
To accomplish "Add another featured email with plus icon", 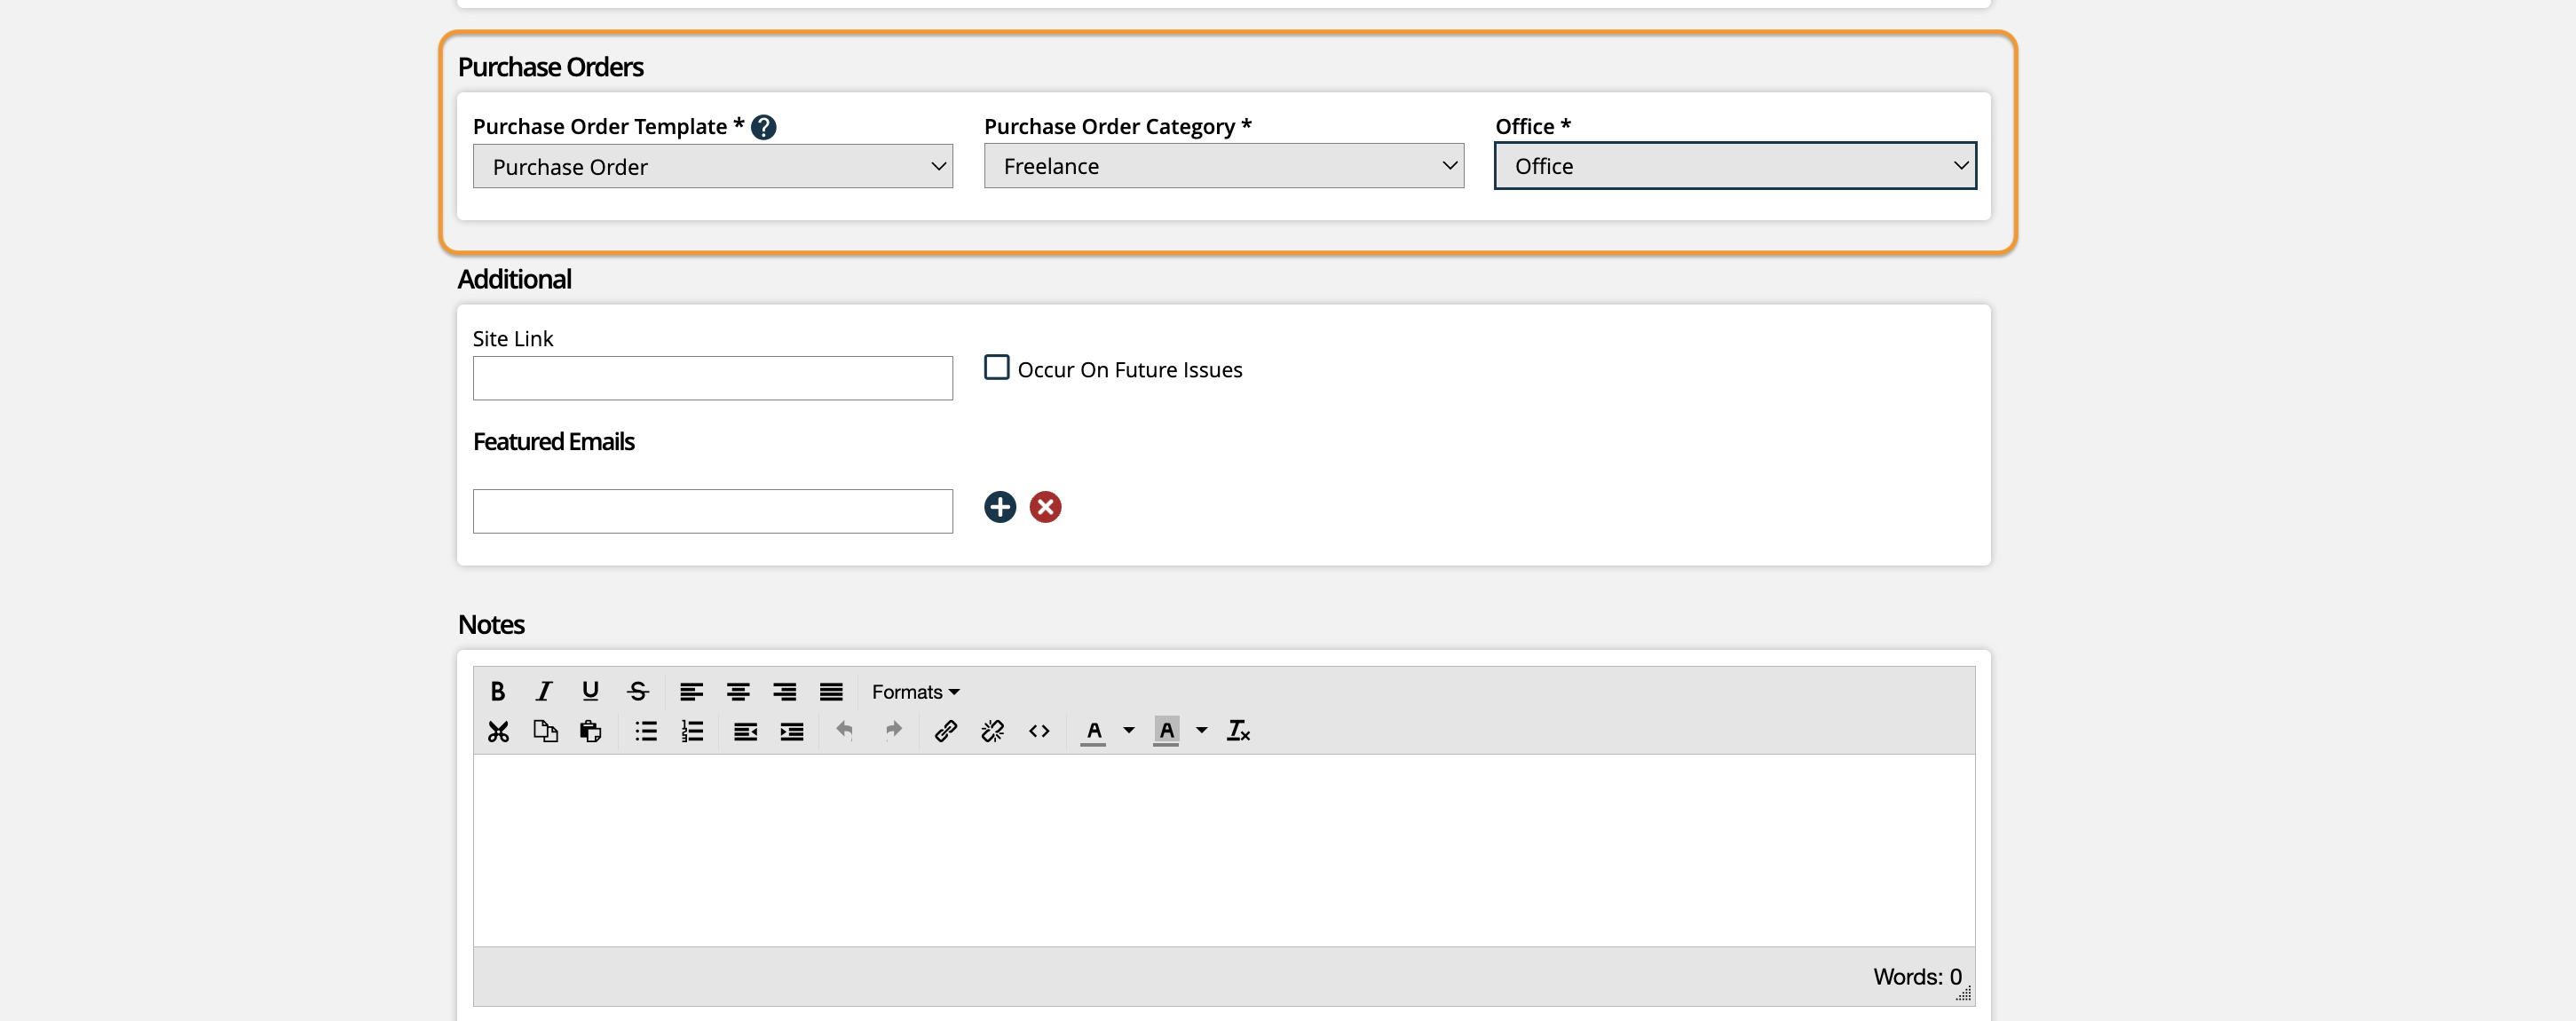I will point(999,507).
